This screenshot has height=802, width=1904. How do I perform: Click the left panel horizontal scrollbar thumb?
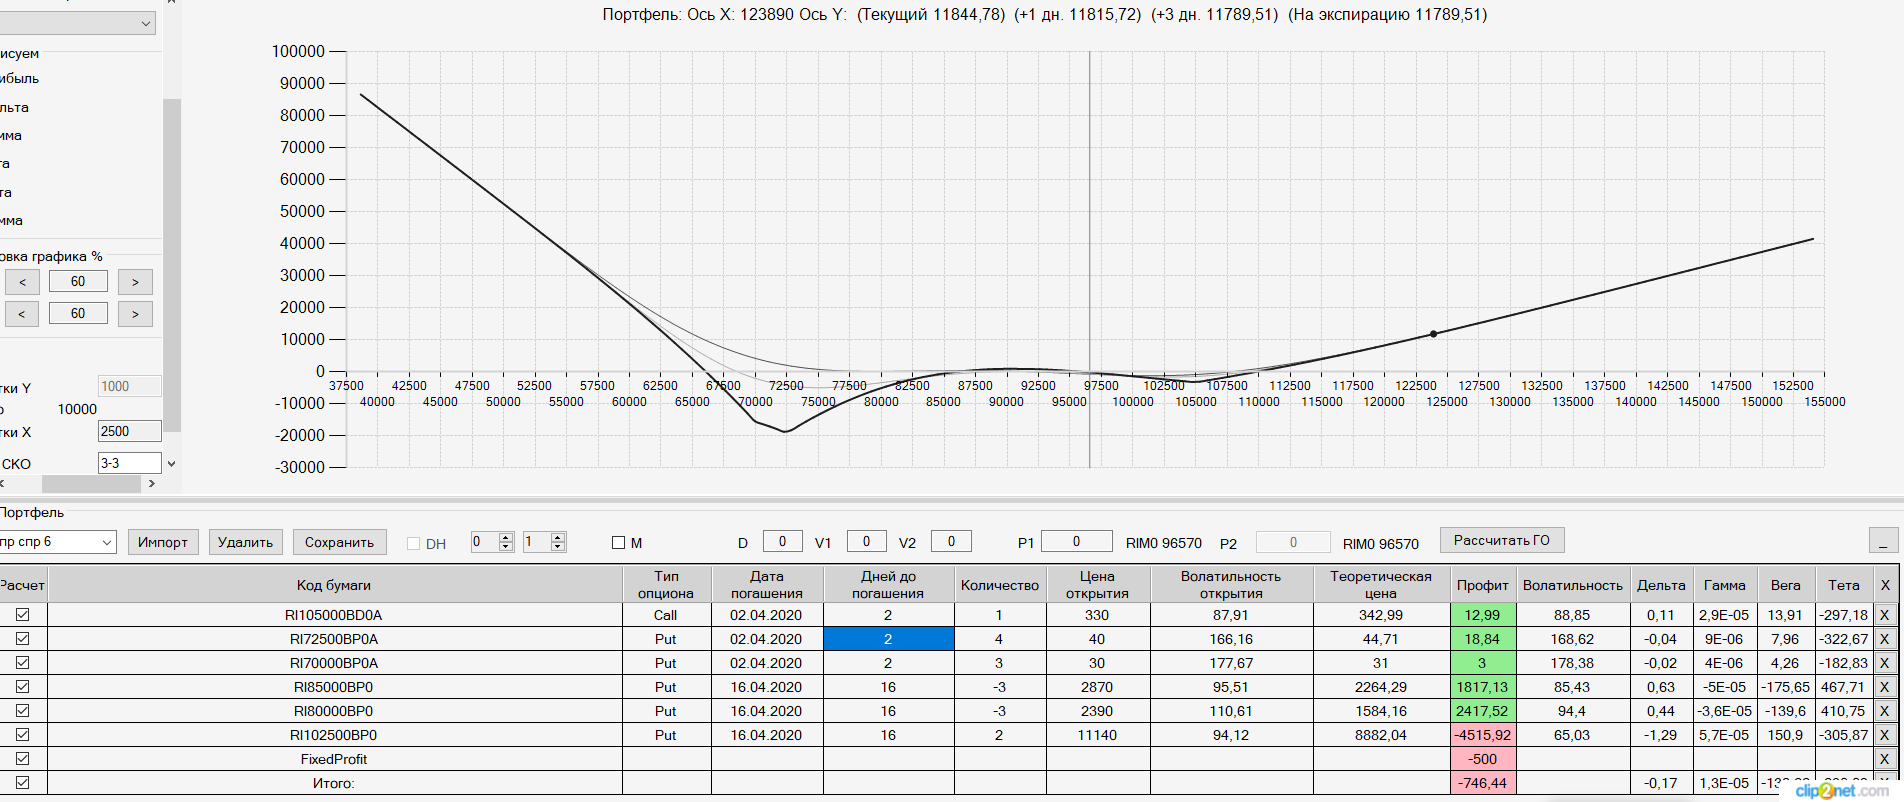[90, 484]
